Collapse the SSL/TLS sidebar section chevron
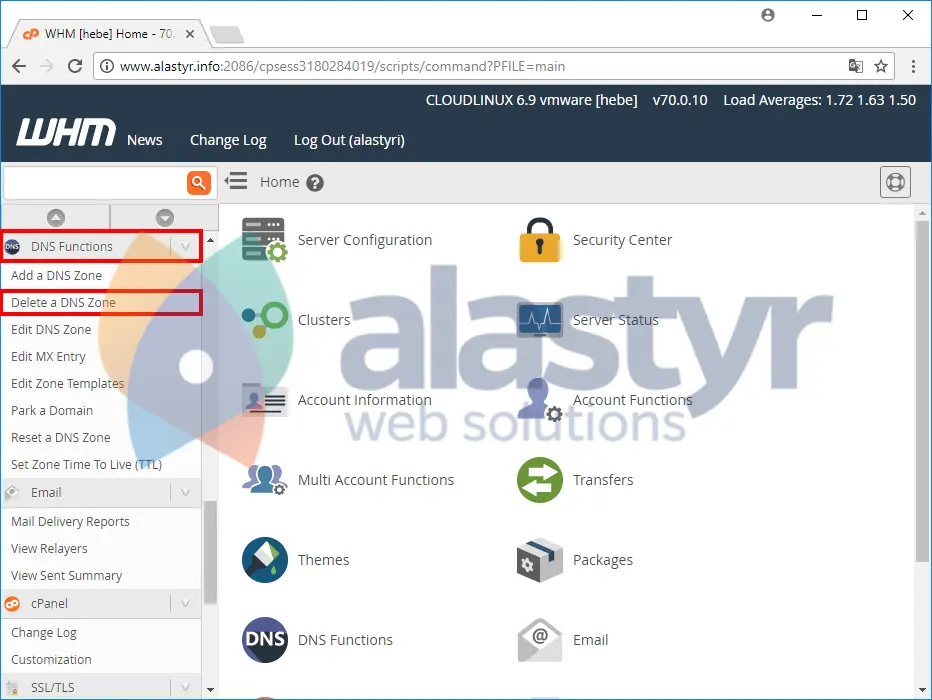 point(185,688)
